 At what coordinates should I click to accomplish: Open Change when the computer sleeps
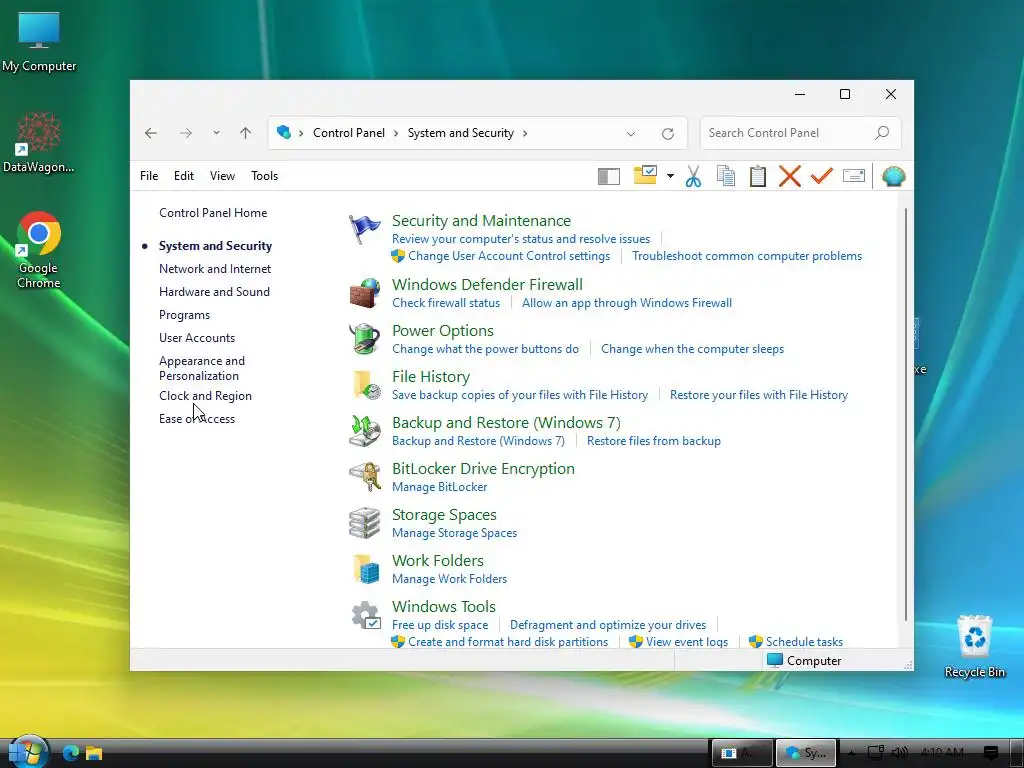tap(692, 349)
